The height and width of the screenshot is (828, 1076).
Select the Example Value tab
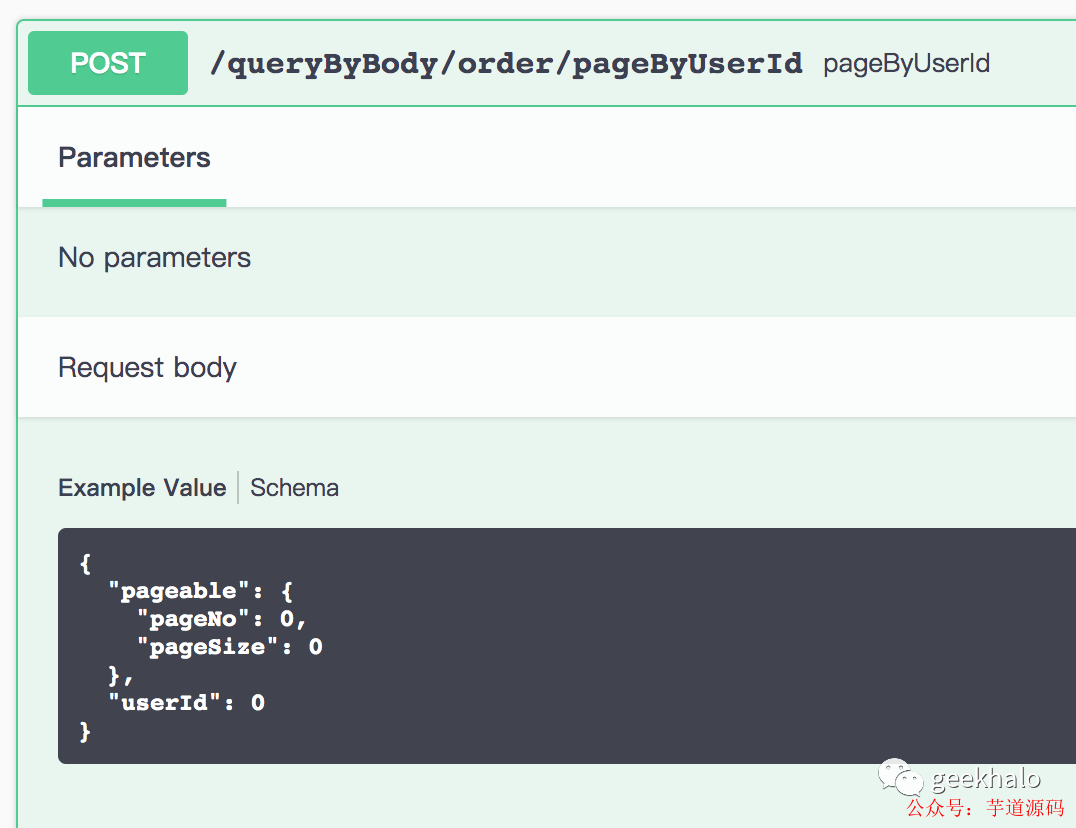[142, 488]
